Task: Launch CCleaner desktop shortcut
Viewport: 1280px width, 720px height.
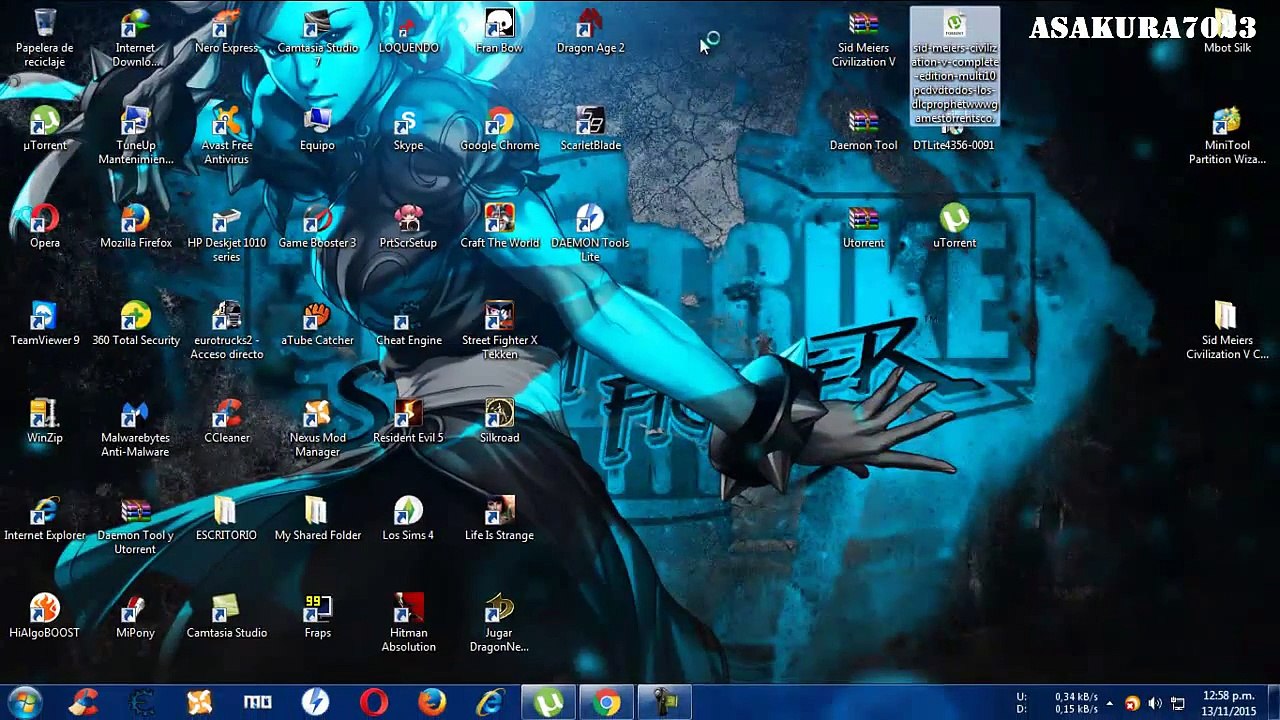Action: click(x=227, y=421)
